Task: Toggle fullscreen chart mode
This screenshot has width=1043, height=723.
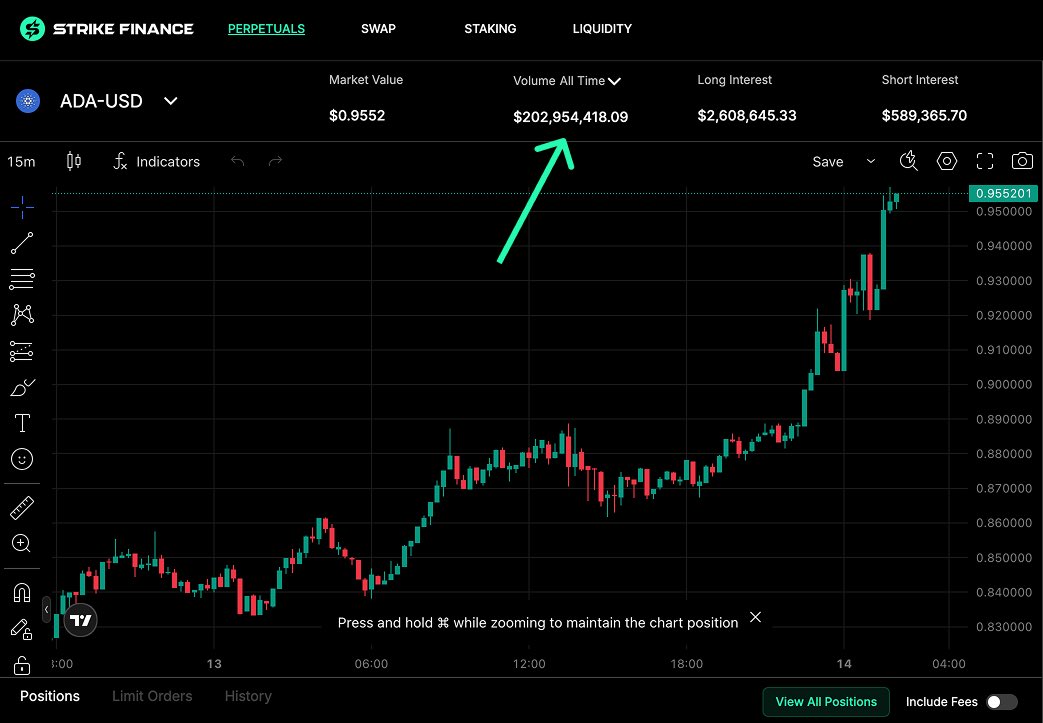Action: pyautogui.click(x=984, y=161)
